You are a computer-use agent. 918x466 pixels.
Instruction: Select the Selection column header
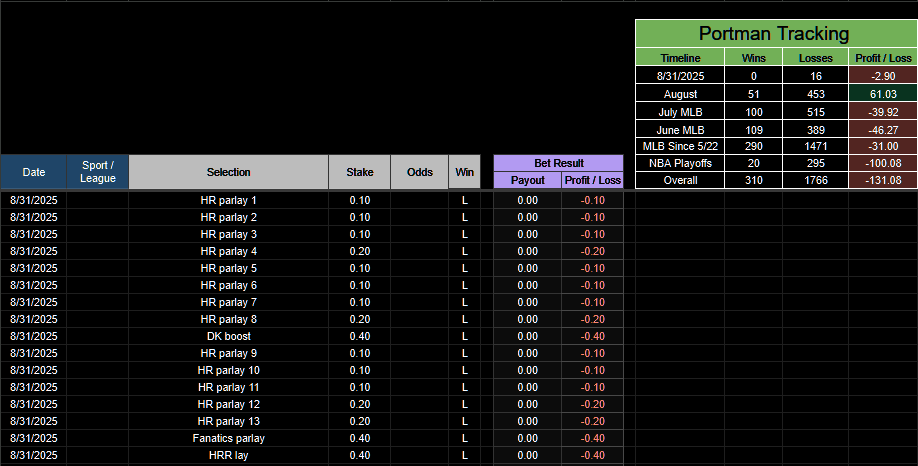point(228,172)
